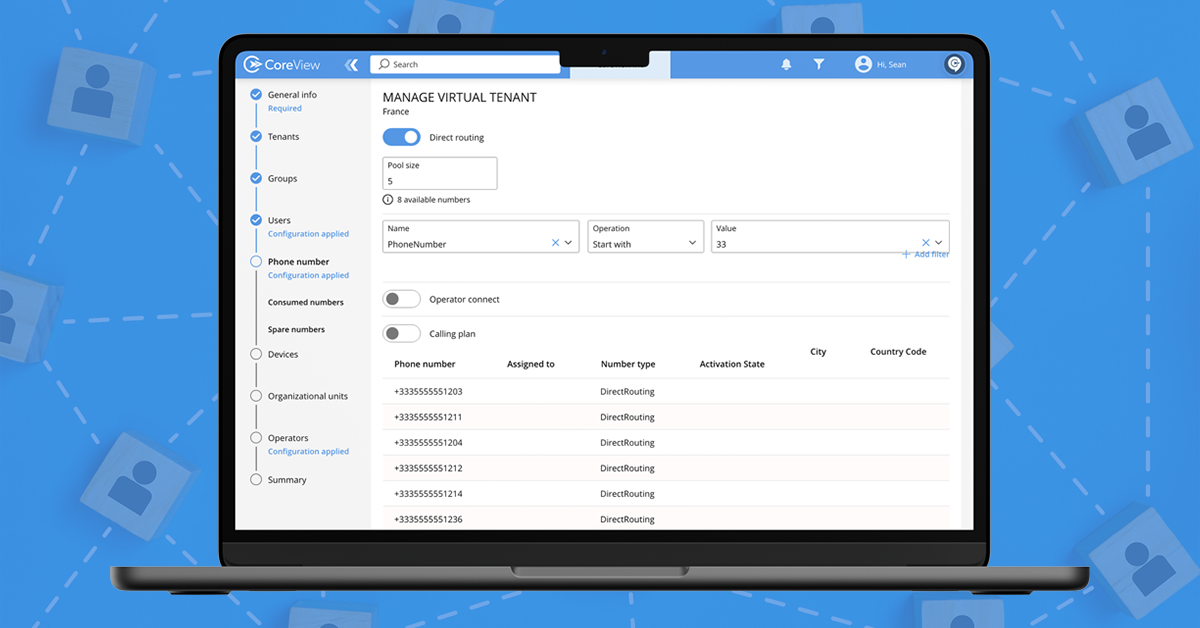Enable Calling plan

[x=401, y=331]
